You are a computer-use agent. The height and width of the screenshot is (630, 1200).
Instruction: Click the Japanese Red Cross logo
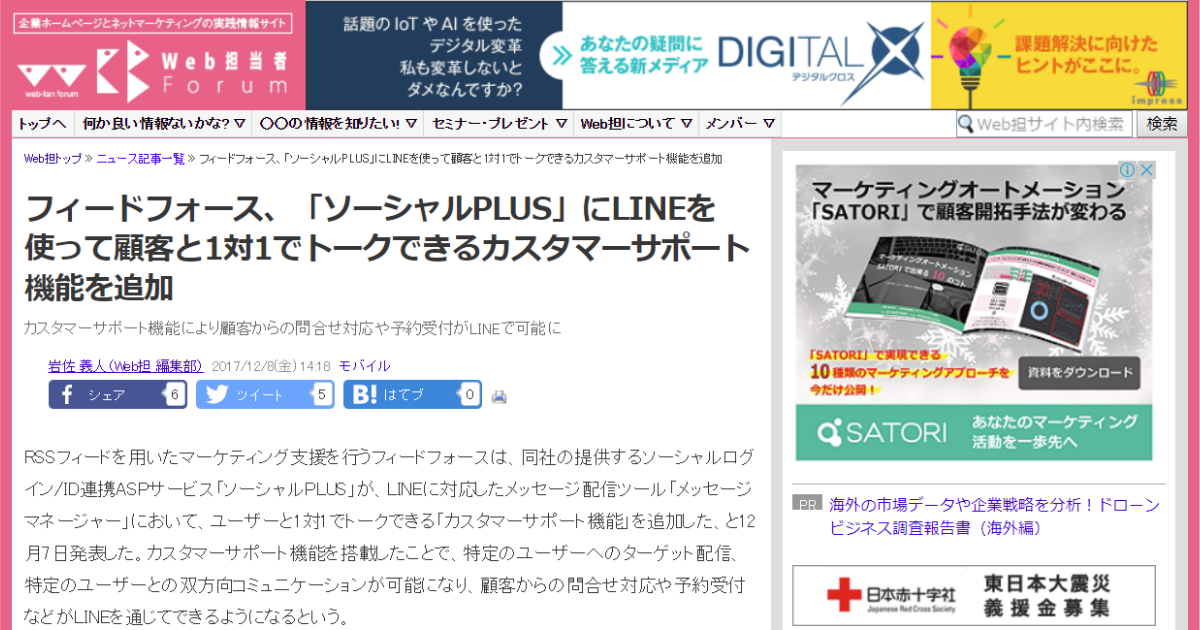click(x=891, y=596)
